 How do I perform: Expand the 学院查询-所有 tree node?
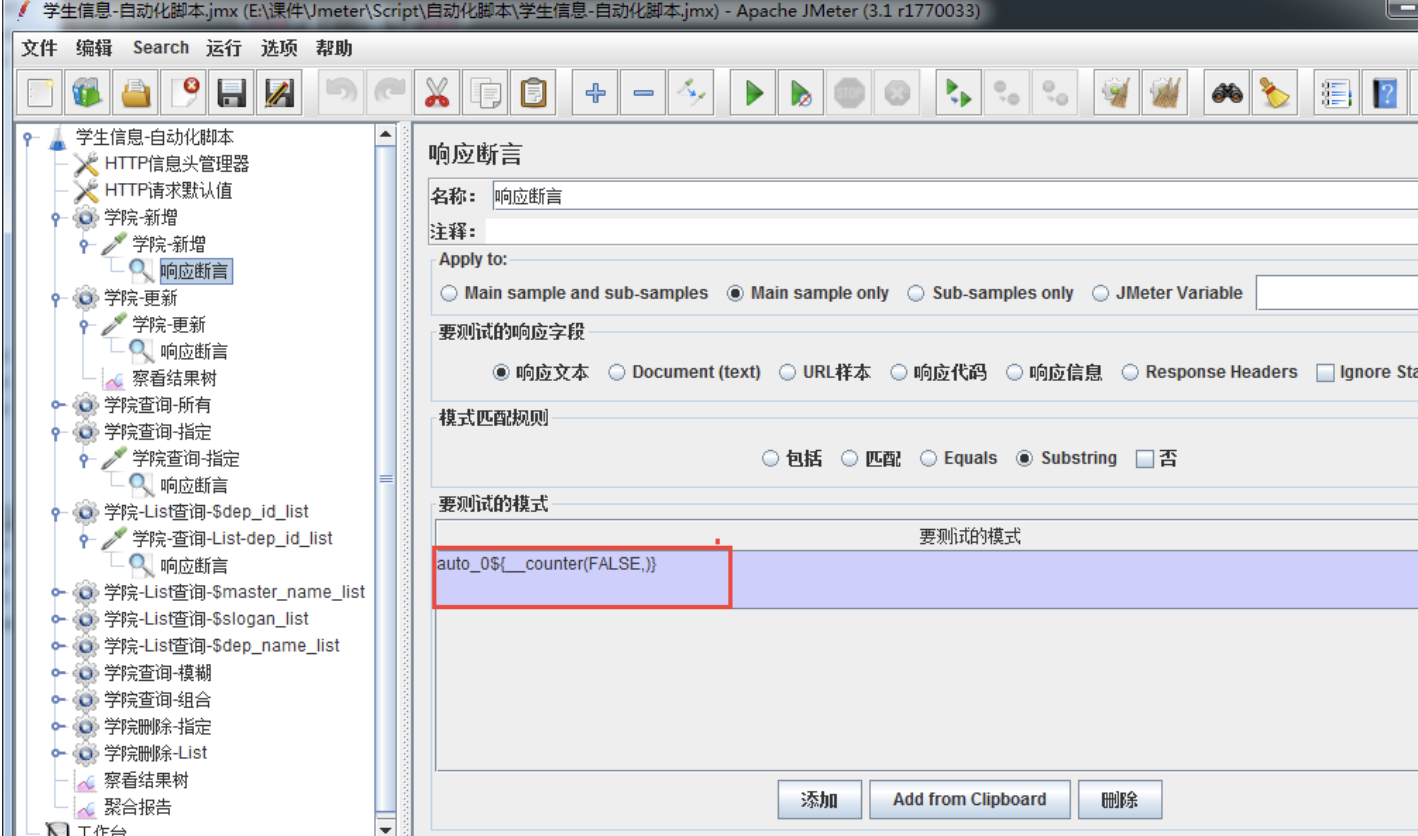tap(58, 405)
